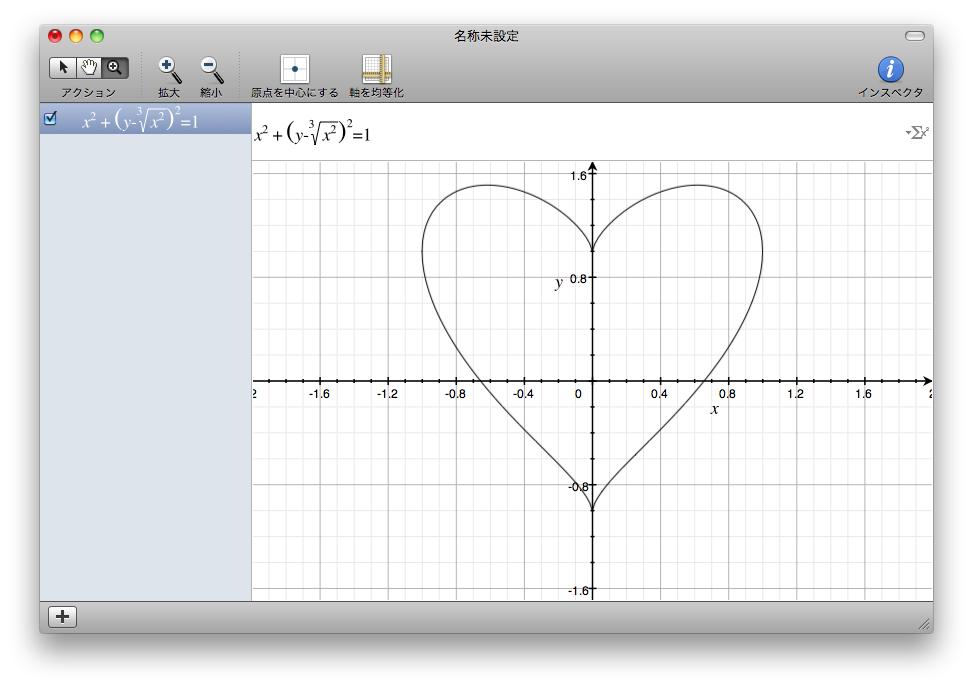Click the x-axis label 1.2
This screenshot has width=973, height=688.
pyautogui.click(x=796, y=394)
